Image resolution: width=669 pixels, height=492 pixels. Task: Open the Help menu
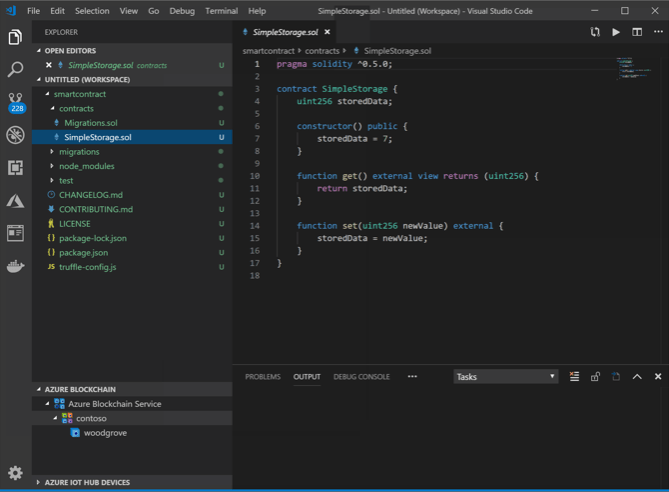pyautogui.click(x=257, y=11)
